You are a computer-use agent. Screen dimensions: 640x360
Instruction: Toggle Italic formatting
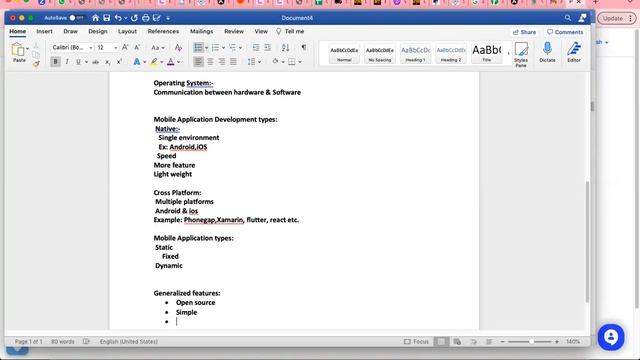click(67, 62)
